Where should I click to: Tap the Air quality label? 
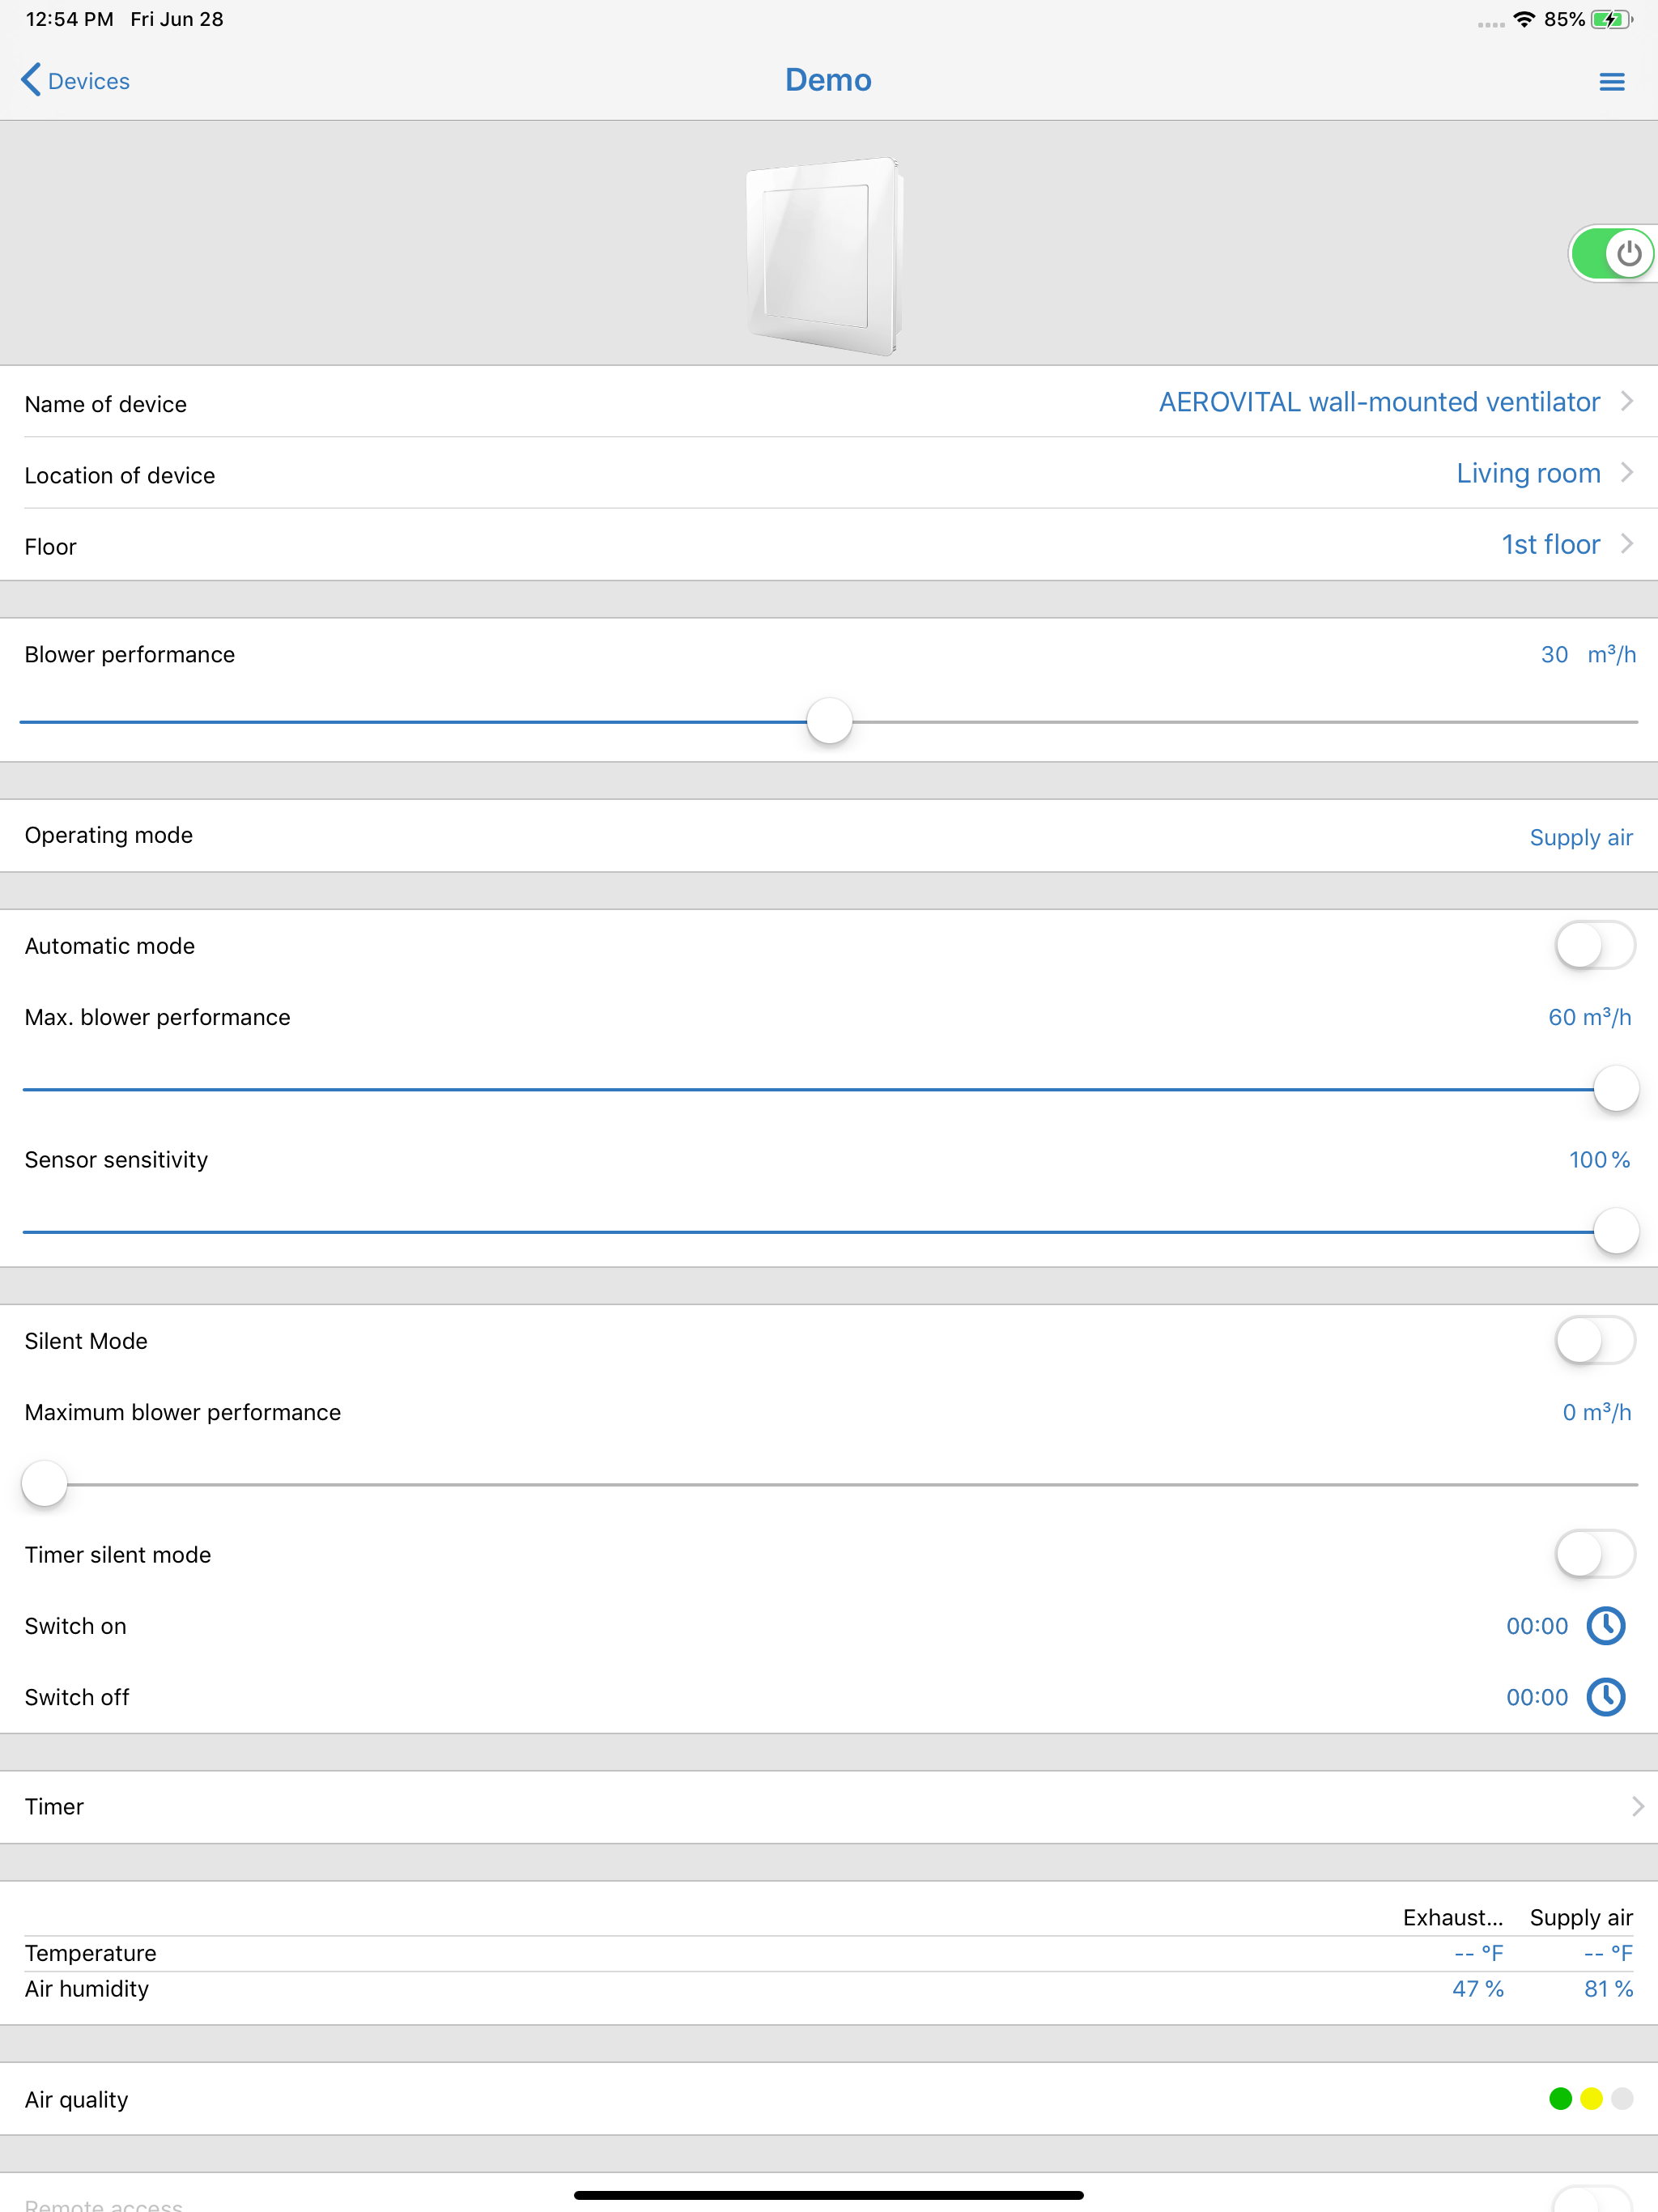76,2099
